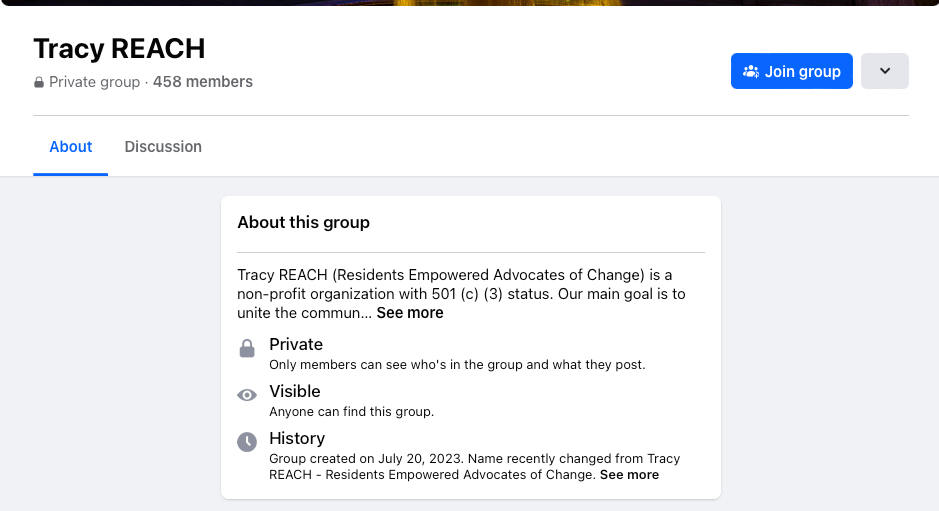The width and height of the screenshot is (939, 511).
Task: Switch to the Discussion tab
Action: [163, 147]
